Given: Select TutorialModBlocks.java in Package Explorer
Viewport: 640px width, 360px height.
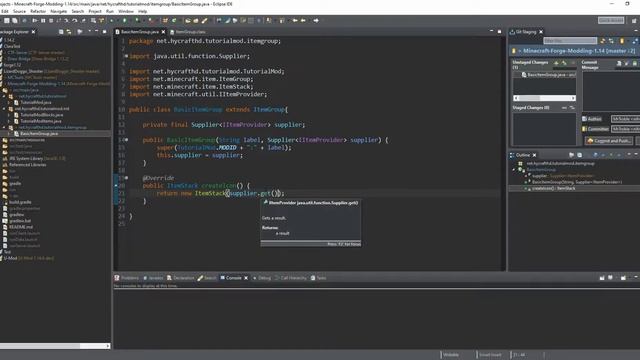Looking at the screenshot, I should 41,115.
